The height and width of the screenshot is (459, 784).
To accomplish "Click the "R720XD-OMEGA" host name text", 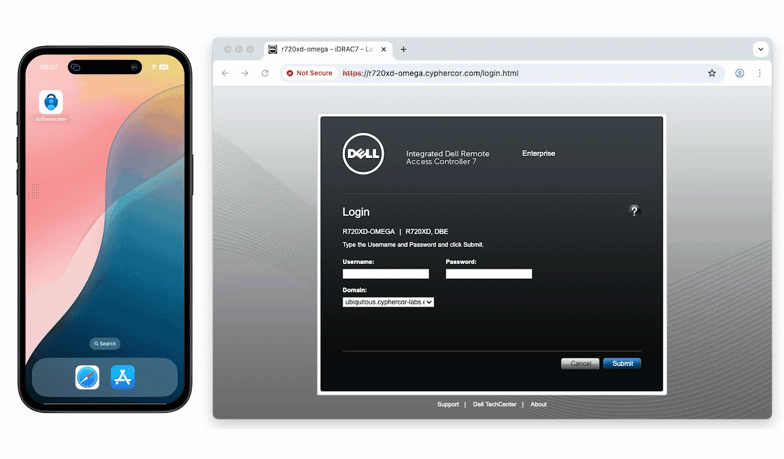I will pos(368,232).
